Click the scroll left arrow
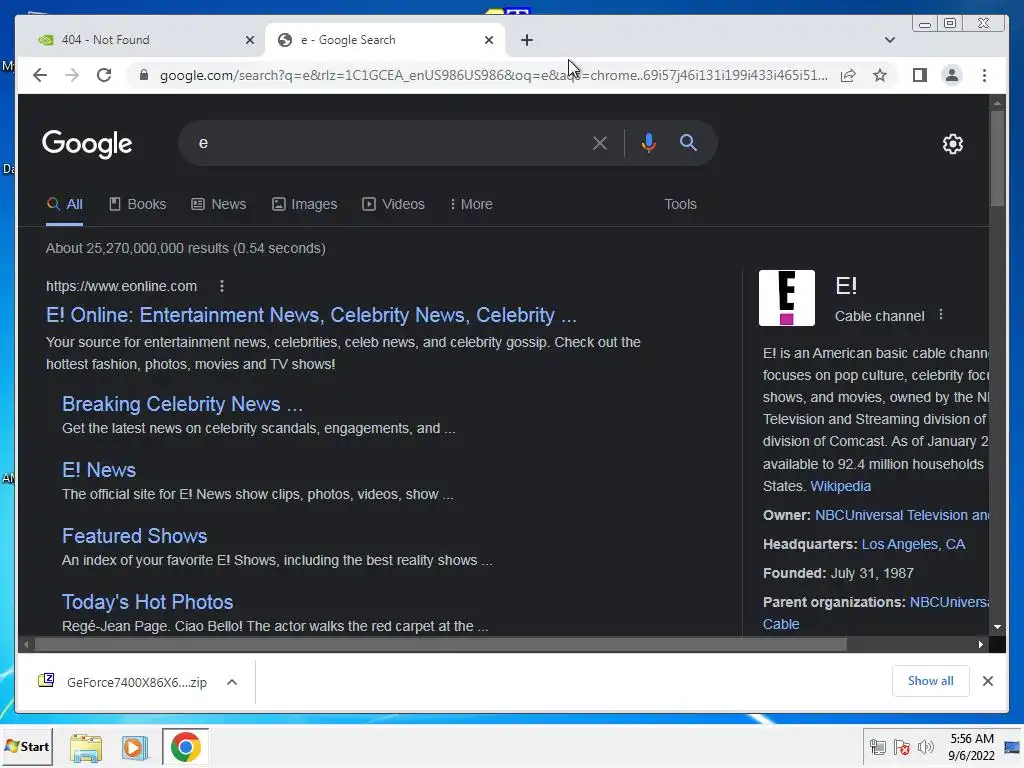Viewport: 1024px width, 768px height. [26, 645]
